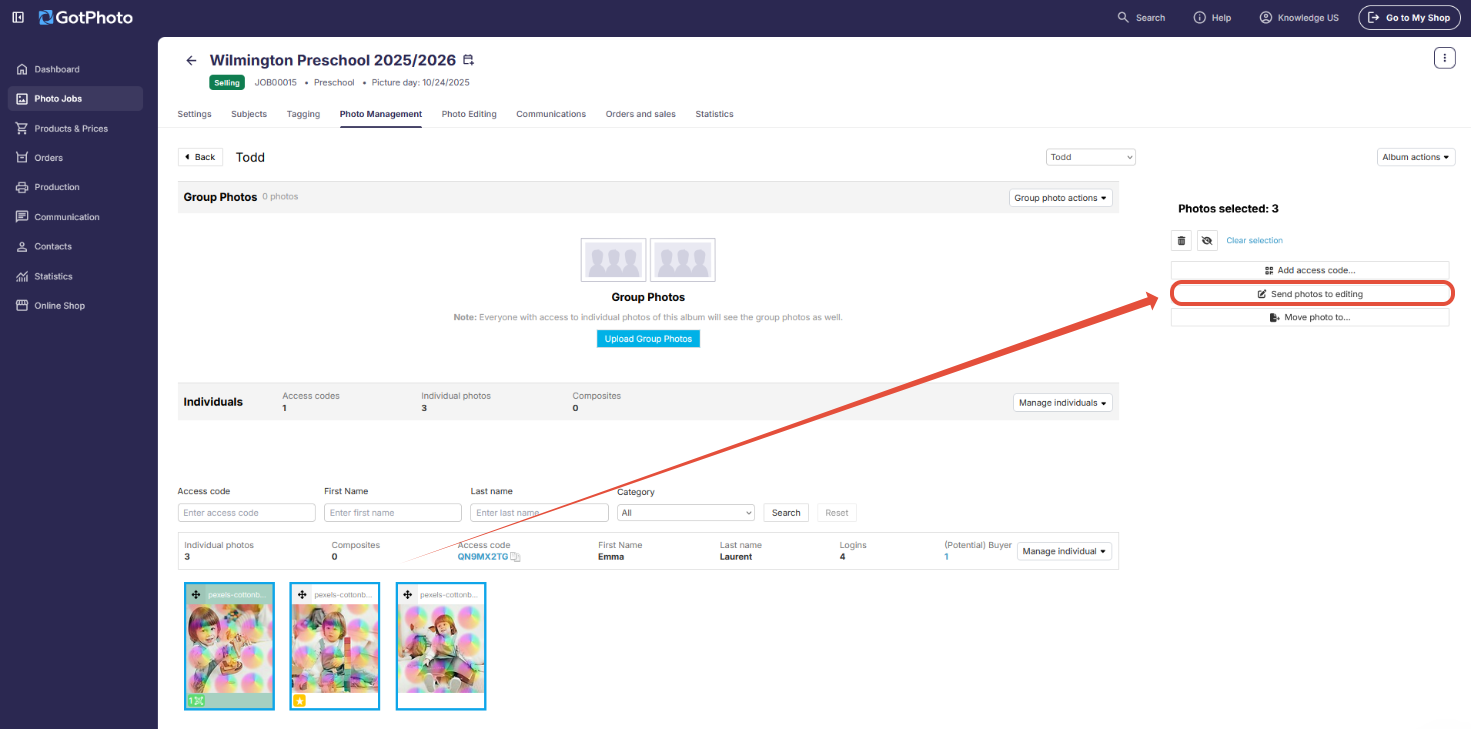Click the GotPhoto logo

86,17
